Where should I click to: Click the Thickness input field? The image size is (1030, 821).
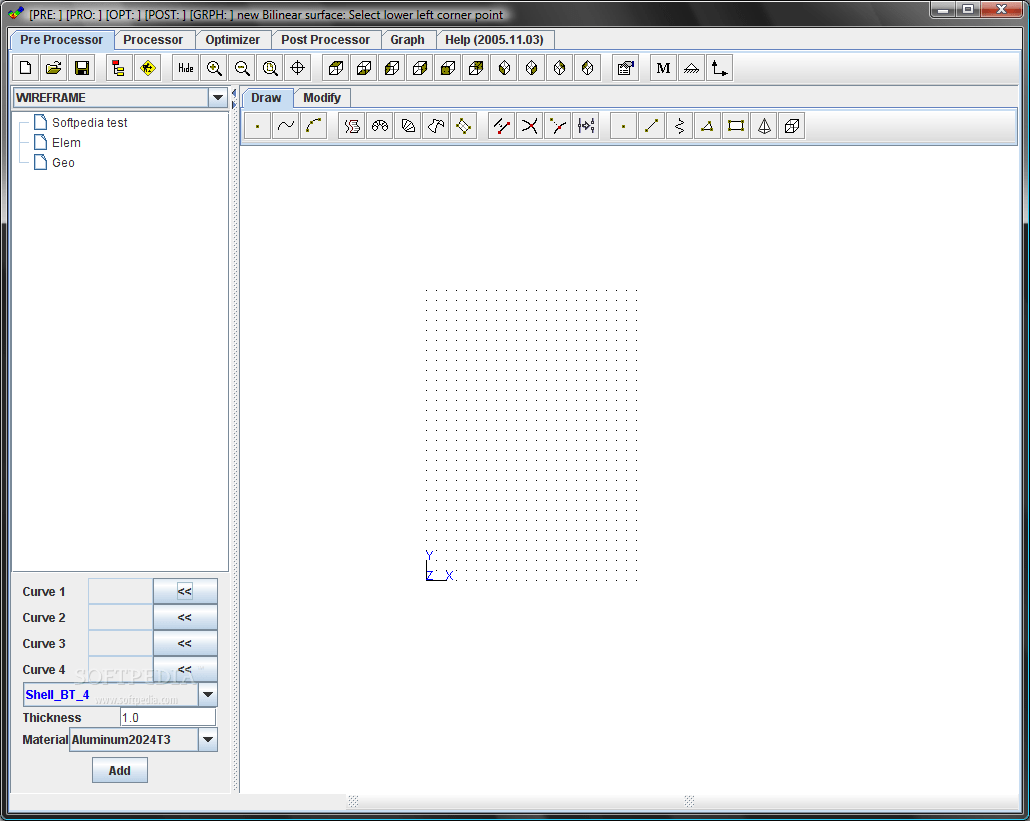(x=168, y=717)
